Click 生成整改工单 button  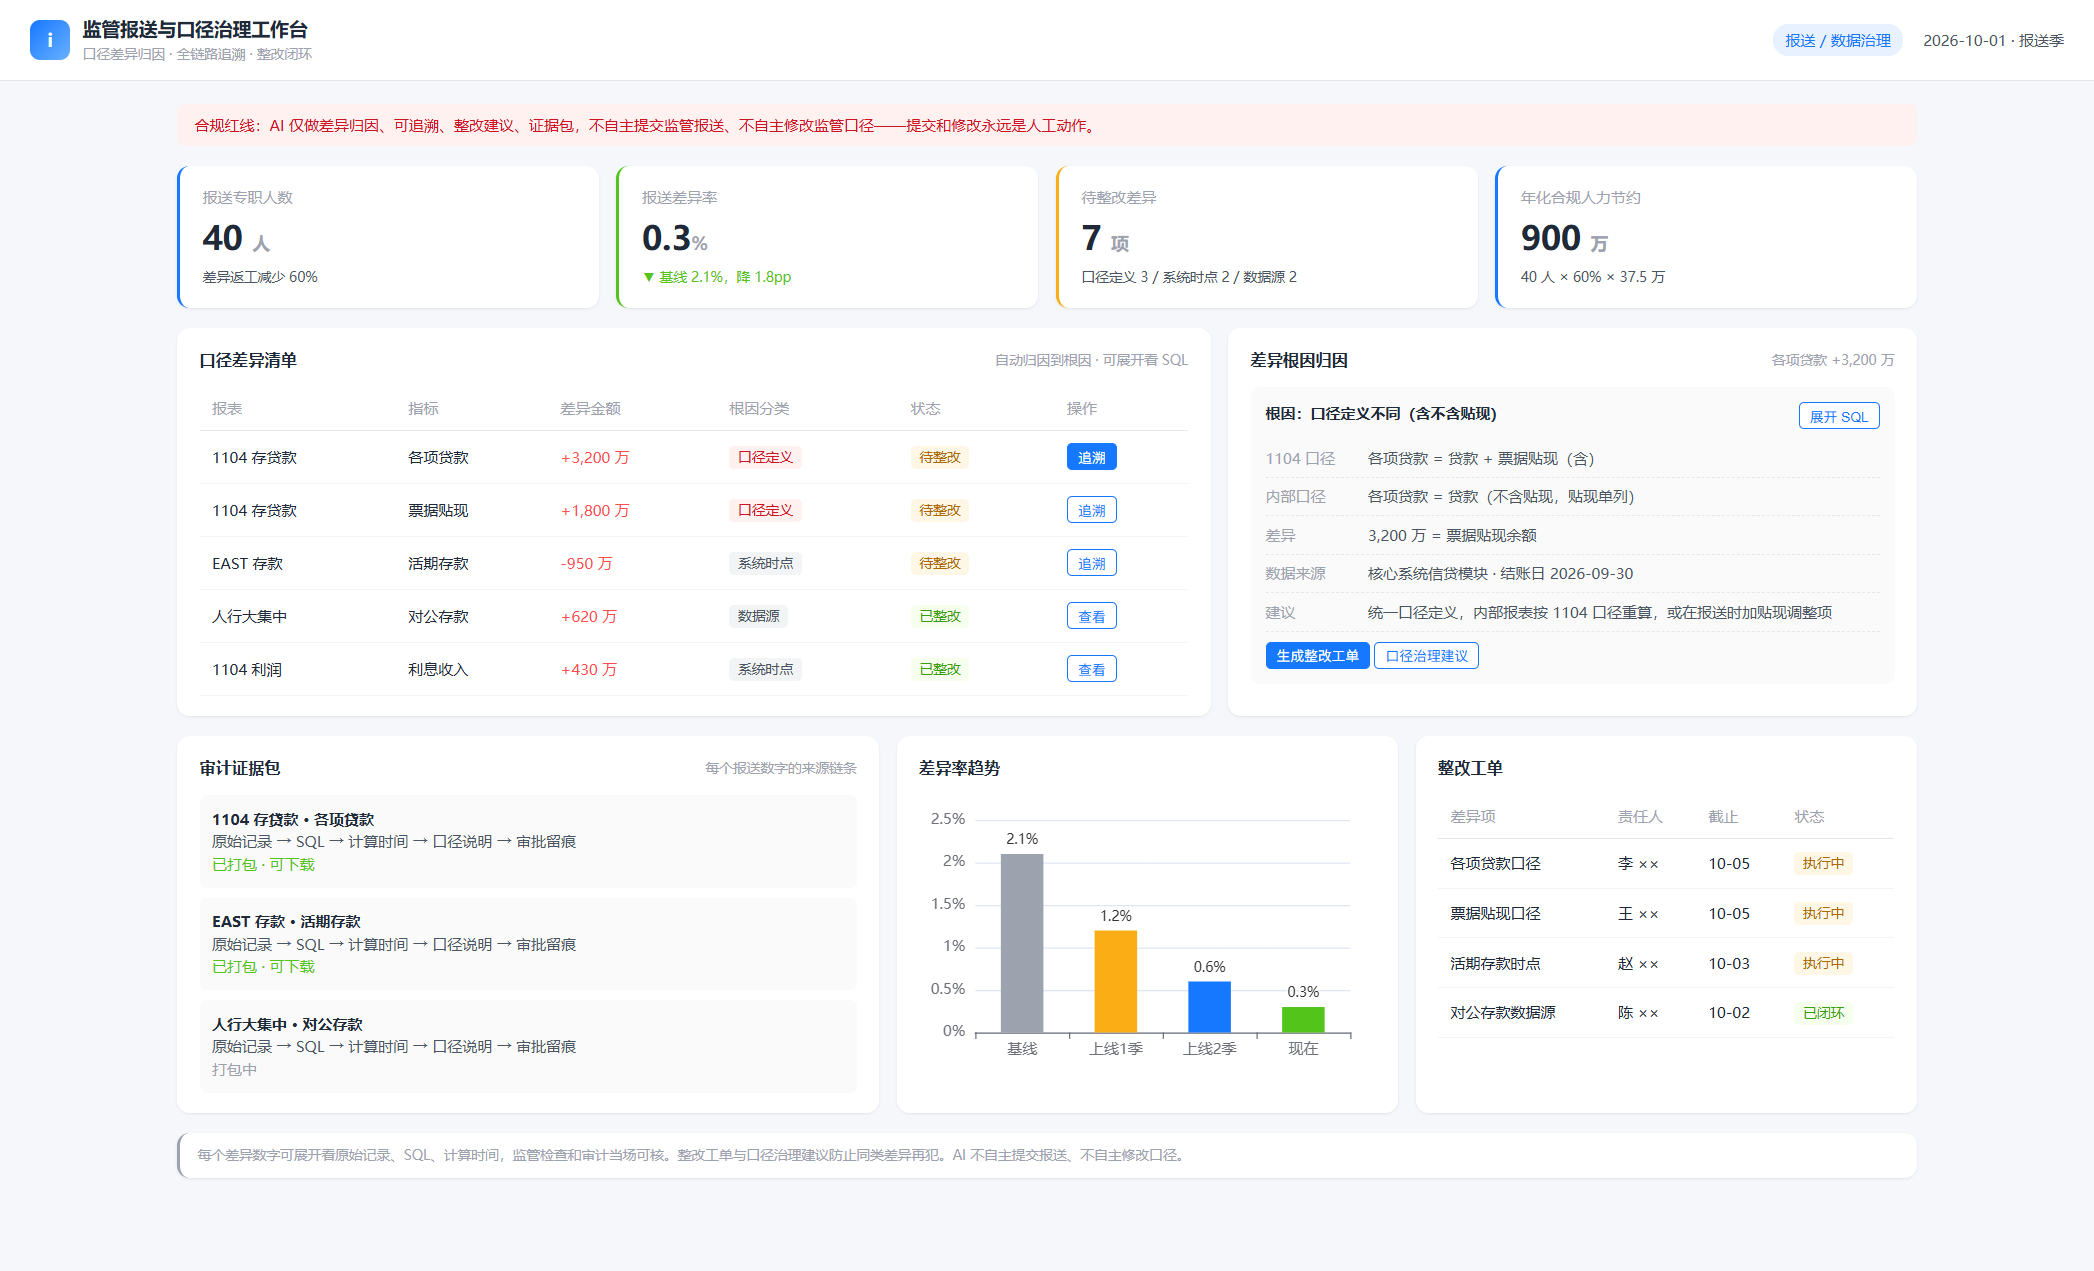click(x=1317, y=656)
